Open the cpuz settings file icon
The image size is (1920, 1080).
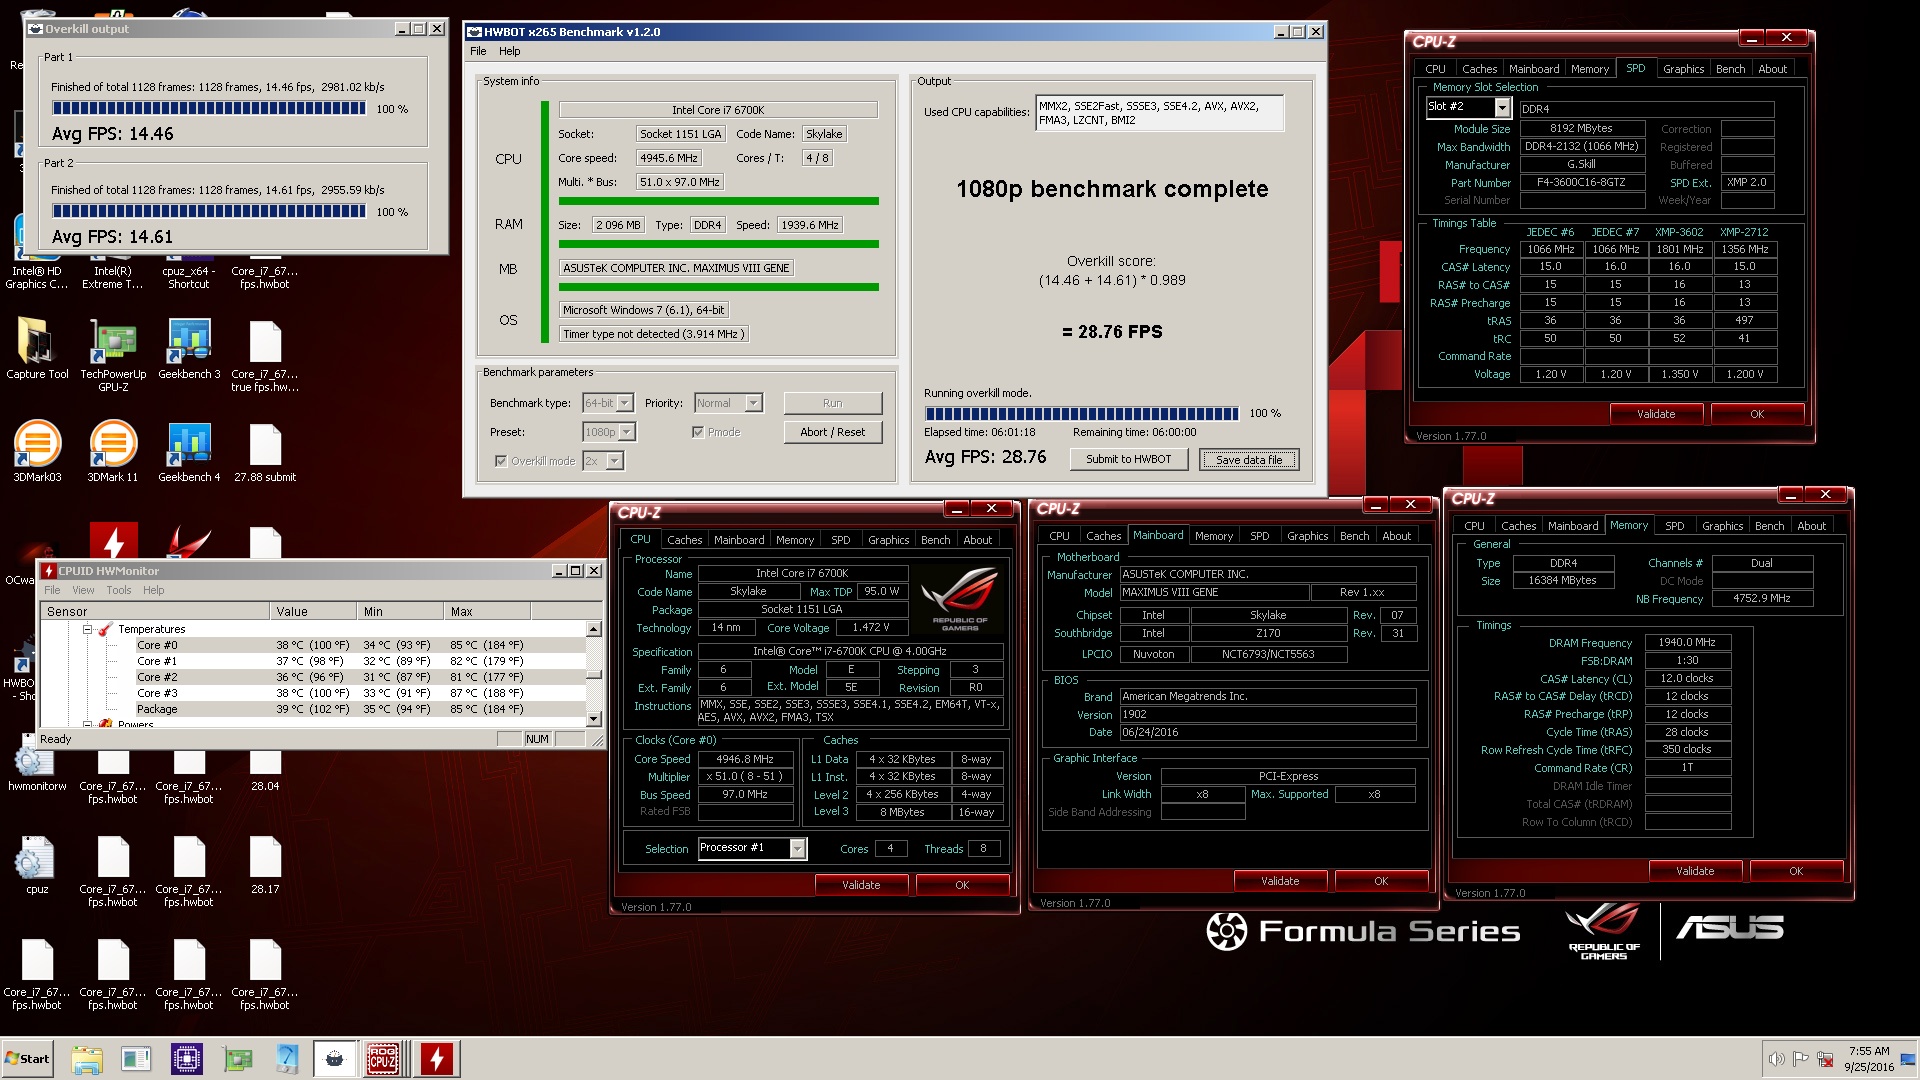pos(37,865)
